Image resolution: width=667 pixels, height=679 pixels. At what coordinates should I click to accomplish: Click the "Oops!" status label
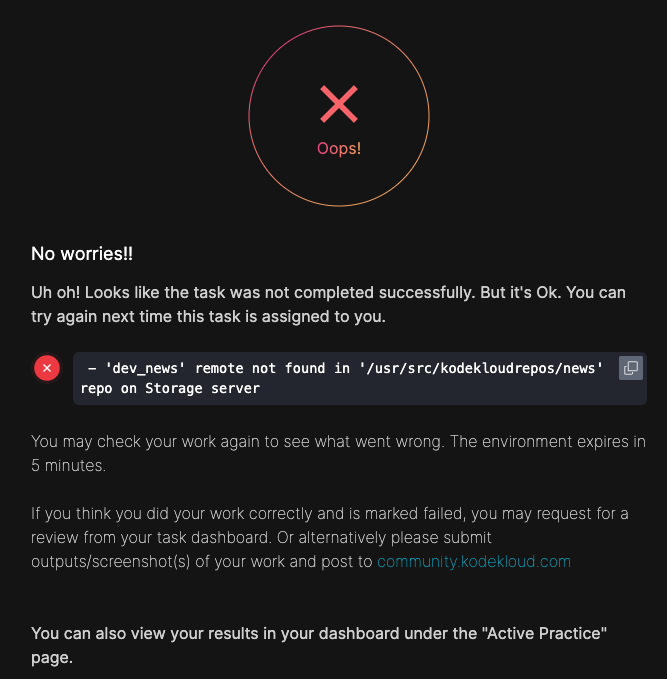[339, 148]
